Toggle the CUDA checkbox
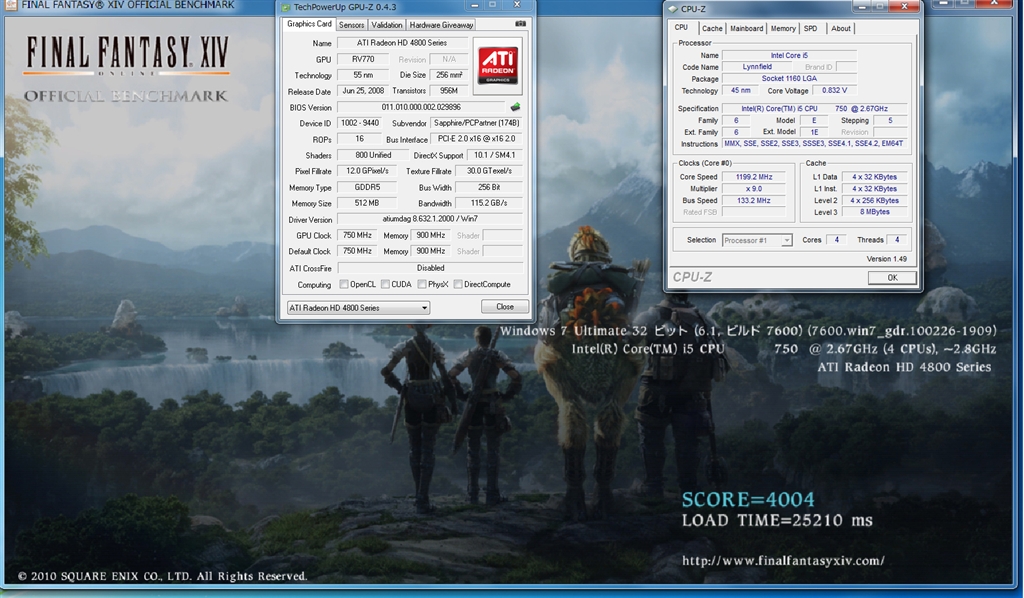 (x=385, y=284)
